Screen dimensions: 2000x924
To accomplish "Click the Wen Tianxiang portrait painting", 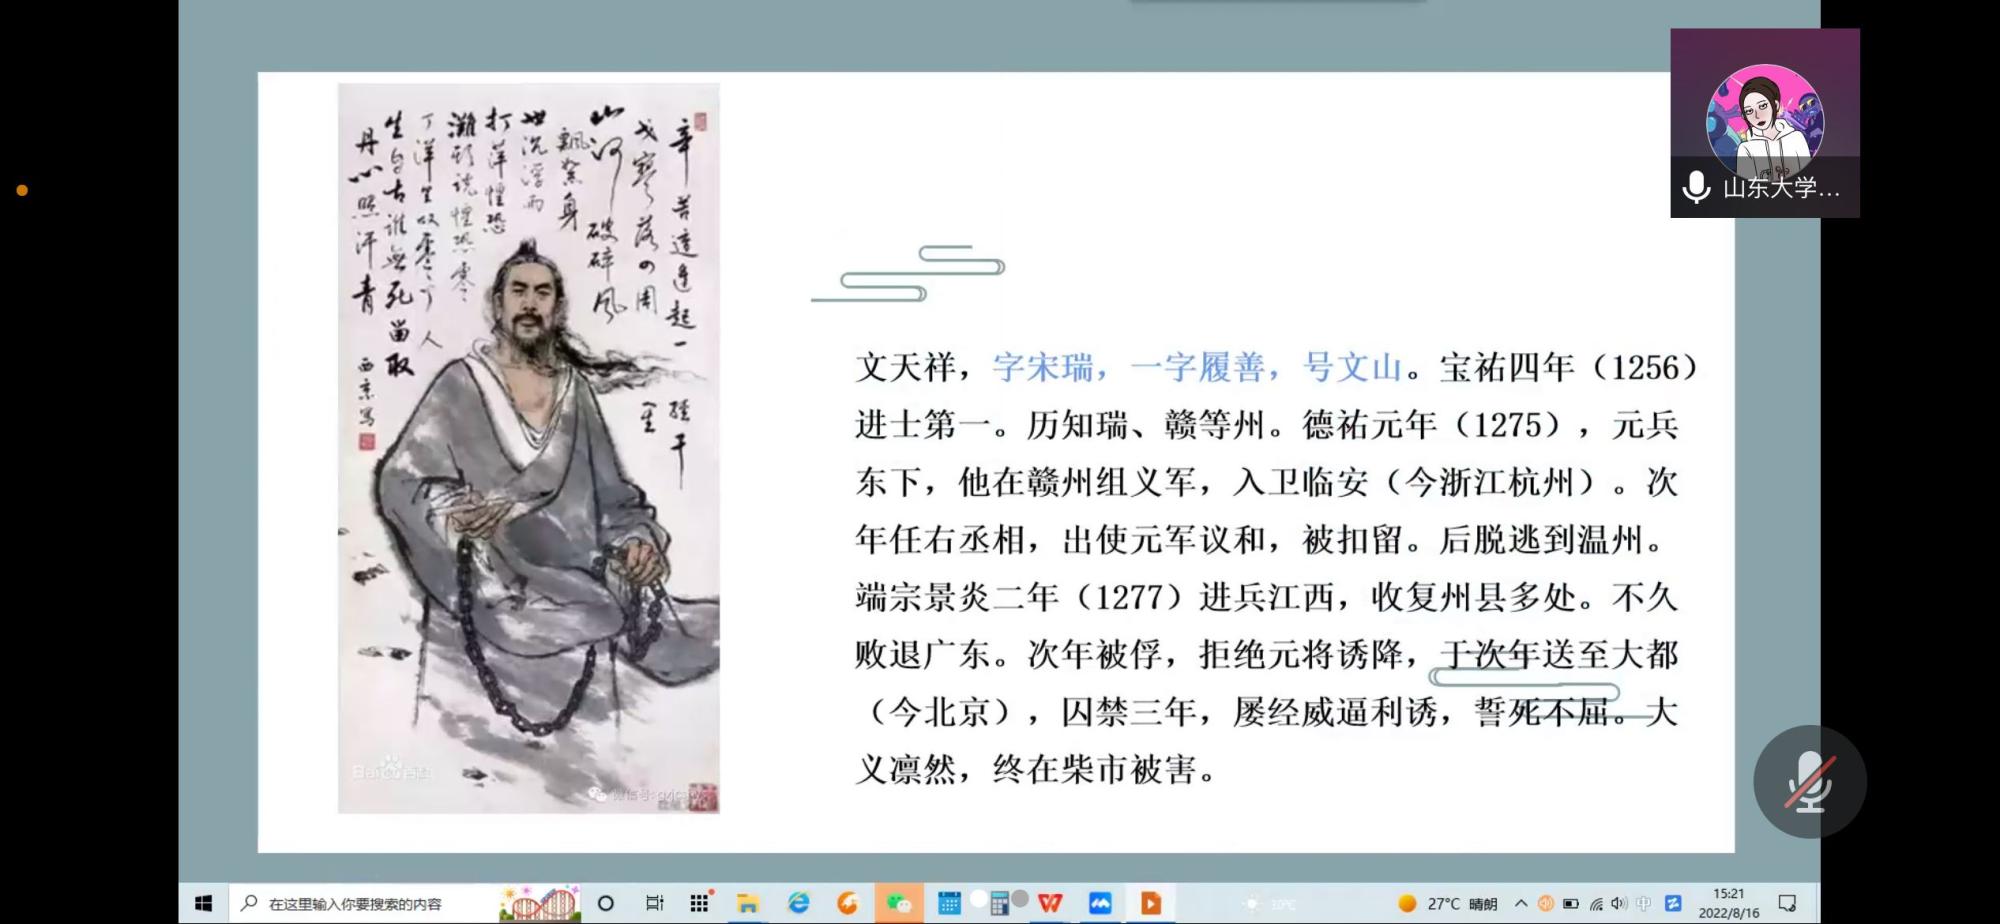I will 528,448.
